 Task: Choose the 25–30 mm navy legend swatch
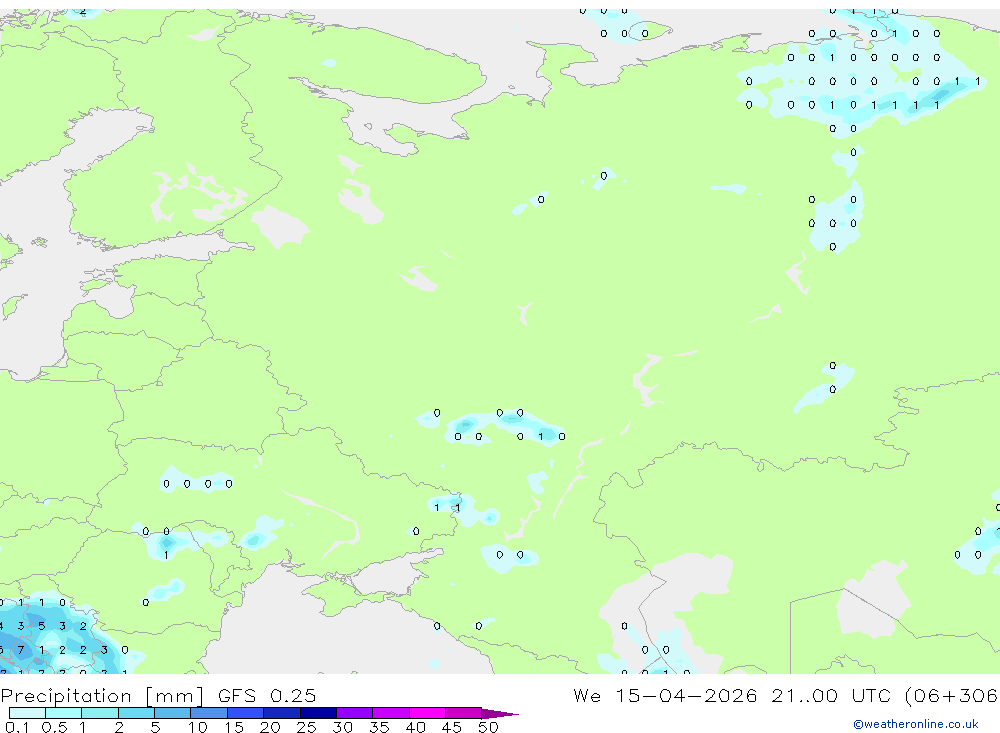(318, 713)
